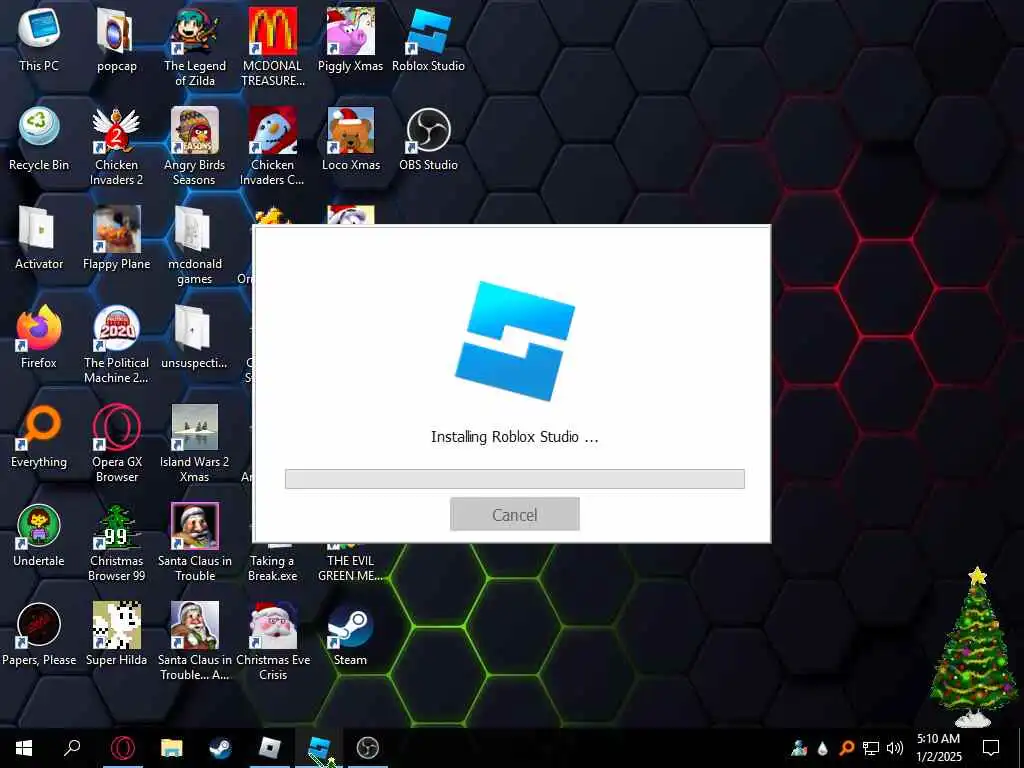This screenshot has width=1024, height=768.
Task: Click the installation progress bar
Action: [515, 479]
